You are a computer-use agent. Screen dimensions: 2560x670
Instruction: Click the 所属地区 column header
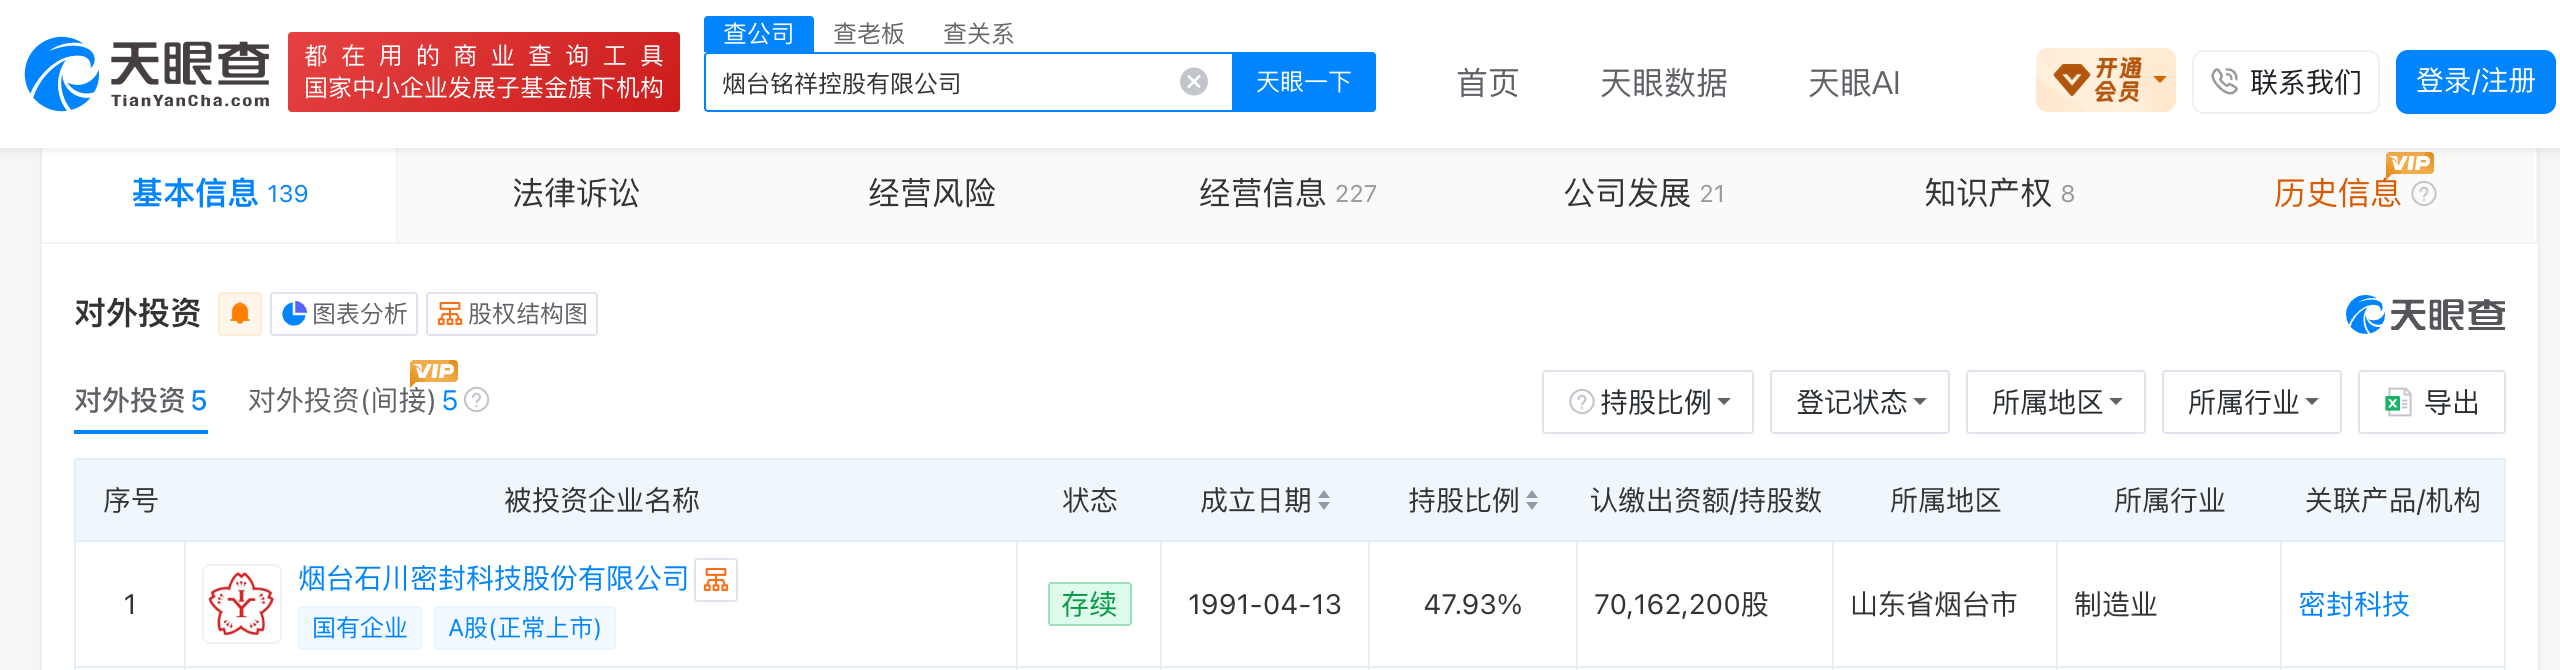click(x=1946, y=500)
